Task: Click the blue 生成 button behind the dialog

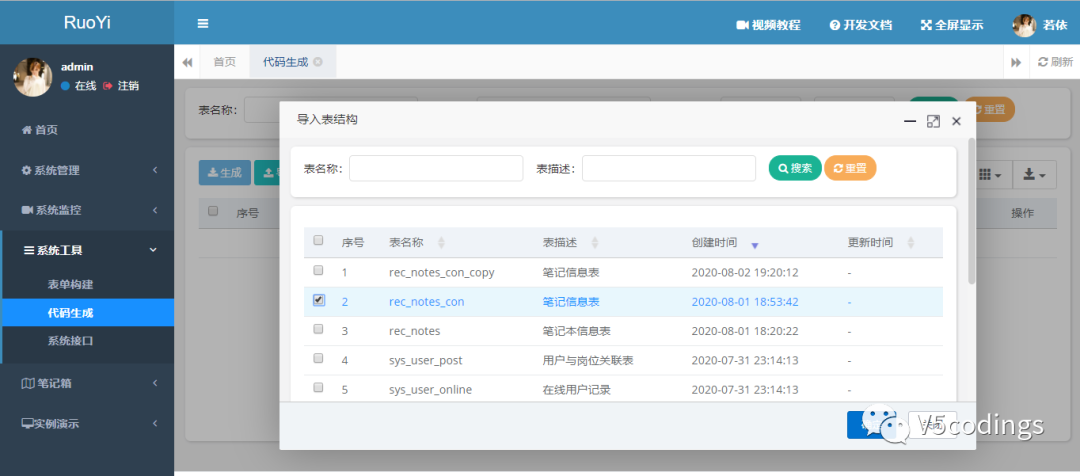Action: pyautogui.click(x=225, y=173)
